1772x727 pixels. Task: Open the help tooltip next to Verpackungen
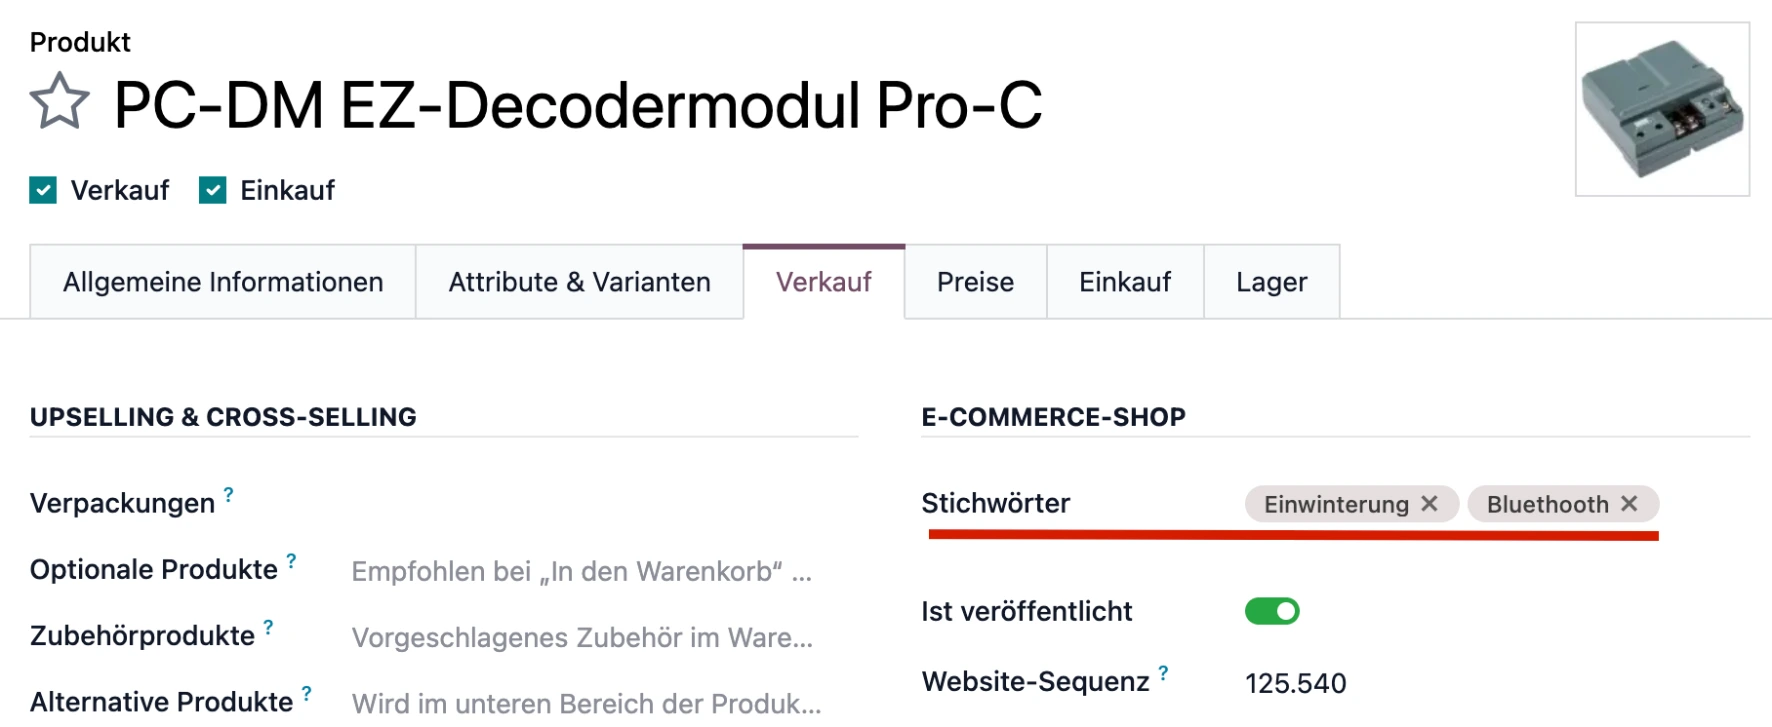[227, 492]
